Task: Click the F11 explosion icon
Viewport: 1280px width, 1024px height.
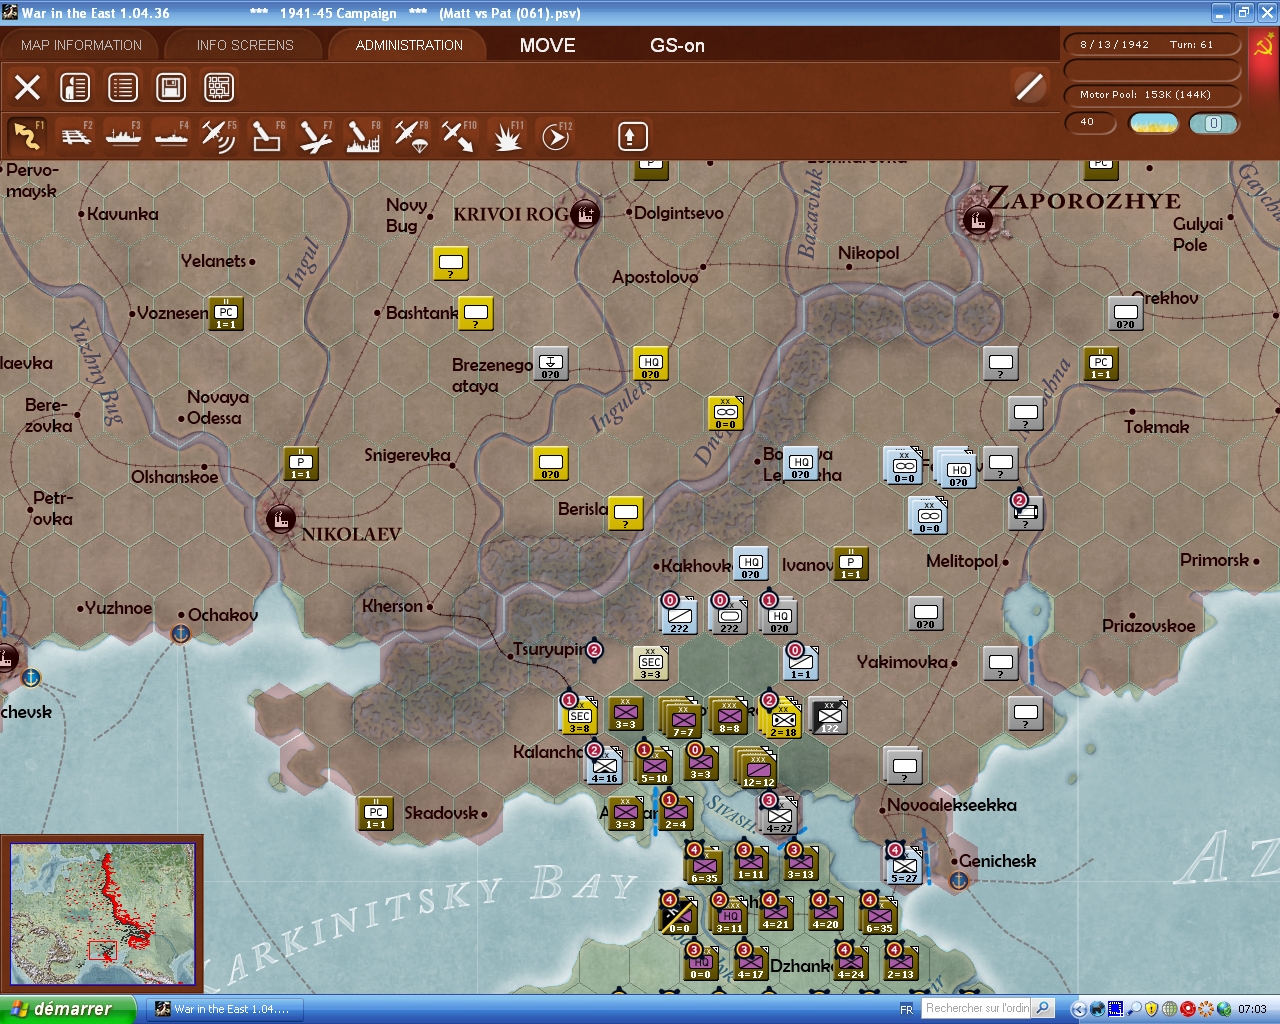Action: (507, 136)
